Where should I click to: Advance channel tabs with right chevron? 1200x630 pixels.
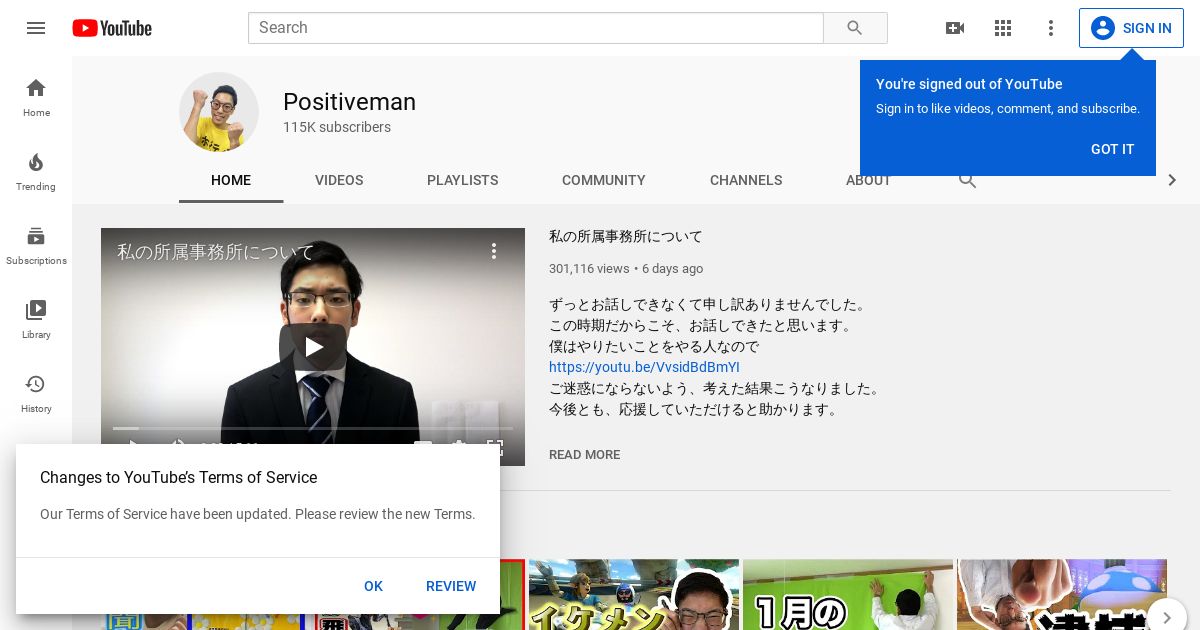click(x=1172, y=180)
